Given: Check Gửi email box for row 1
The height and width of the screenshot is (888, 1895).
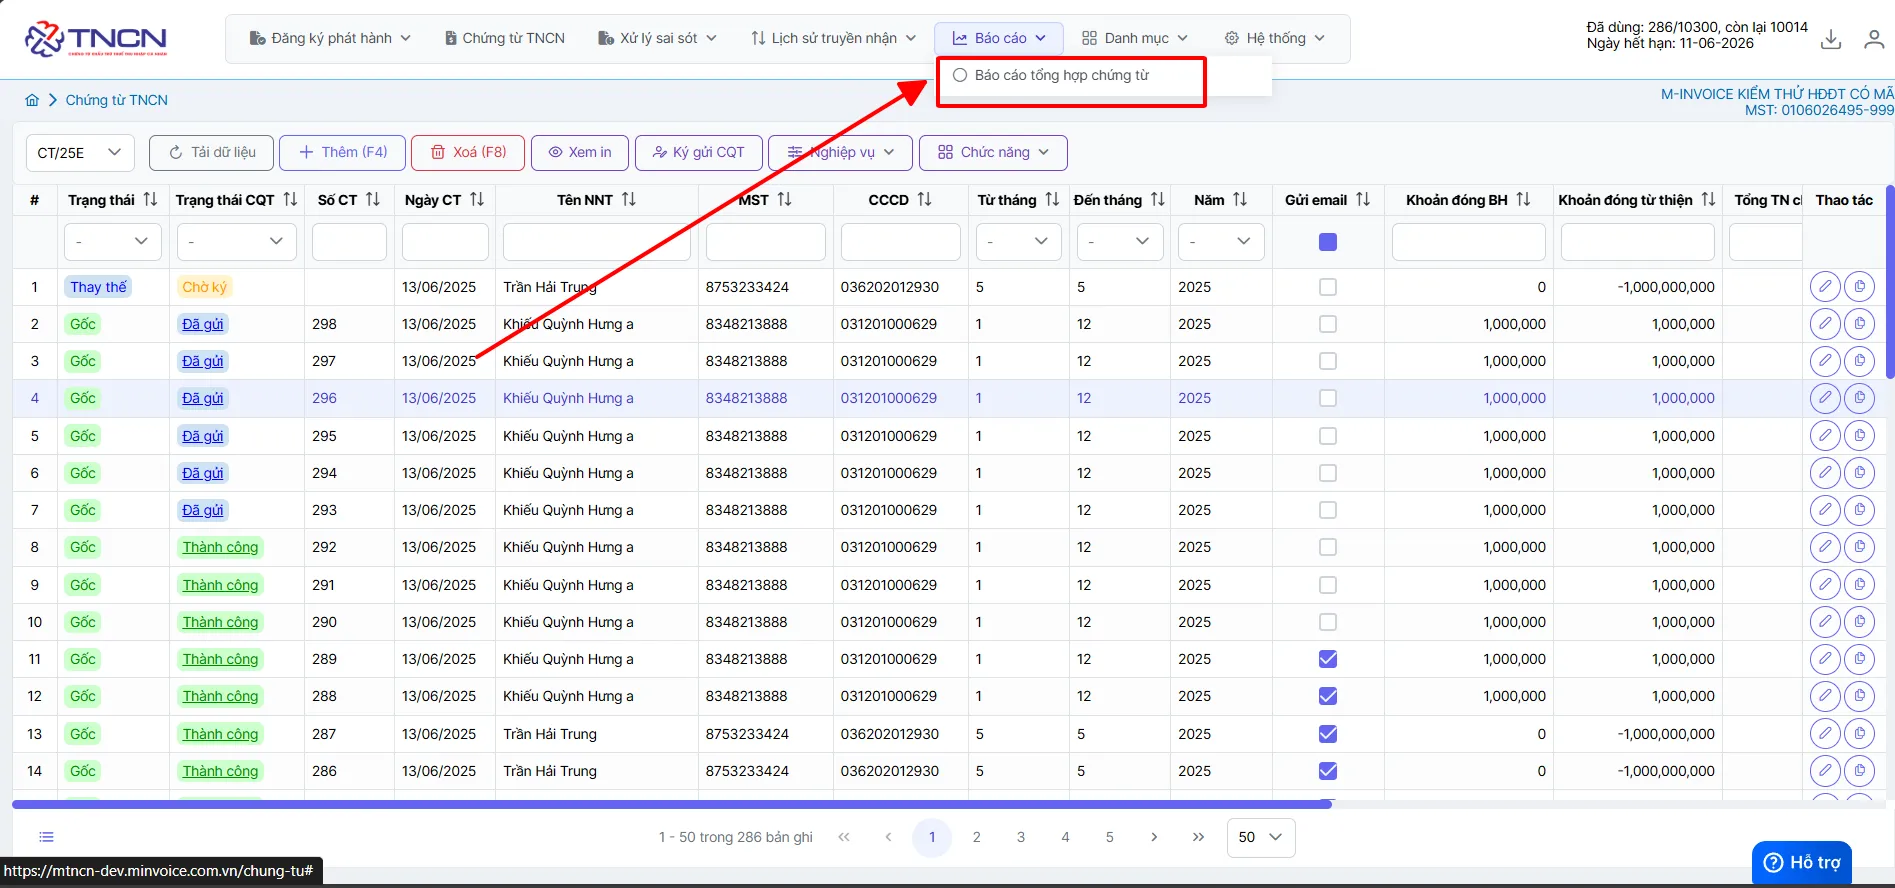Looking at the screenshot, I should click(x=1328, y=287).
